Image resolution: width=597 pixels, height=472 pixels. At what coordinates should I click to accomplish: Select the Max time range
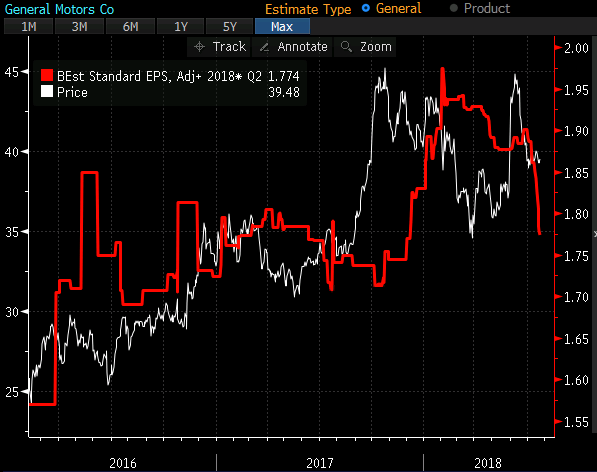[282, 27]
